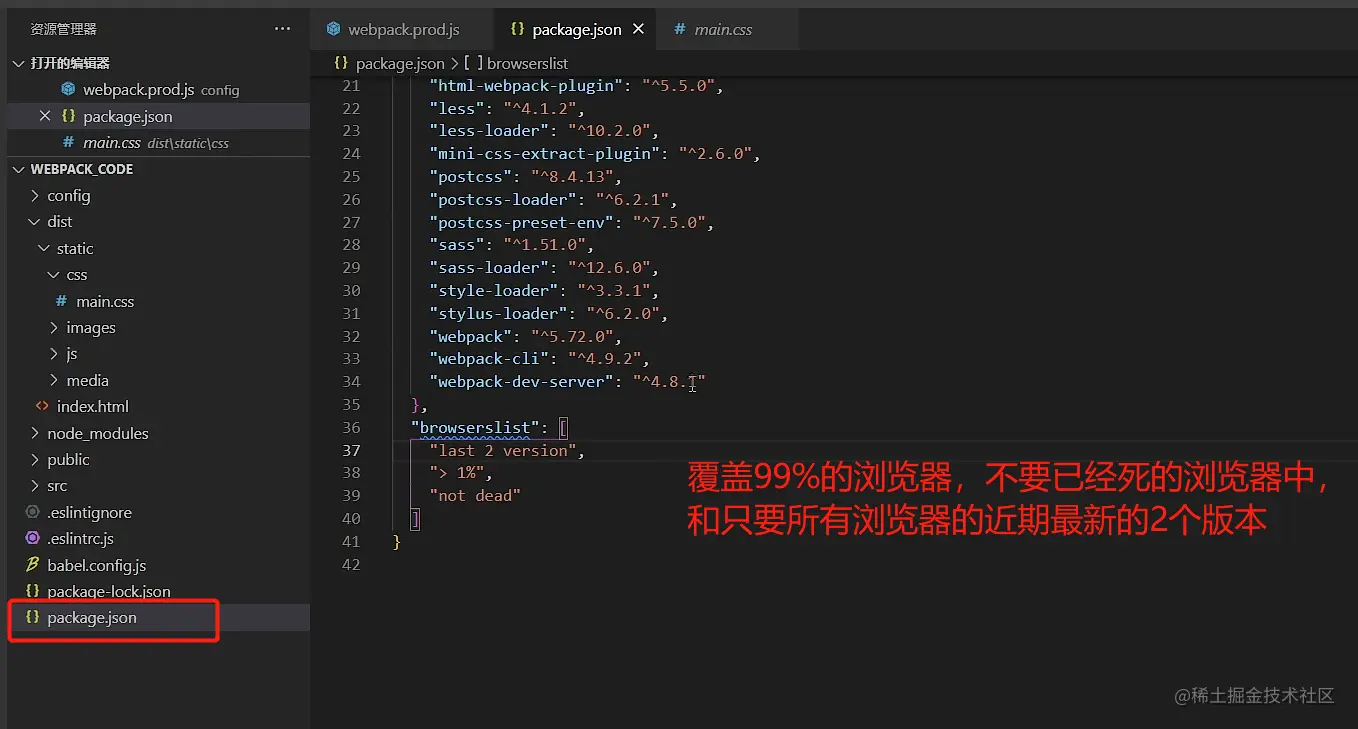Screen dimensions: 1358x729
Task: Collapse the WEBPACK_CODE root folder
Action: (18, 169)
